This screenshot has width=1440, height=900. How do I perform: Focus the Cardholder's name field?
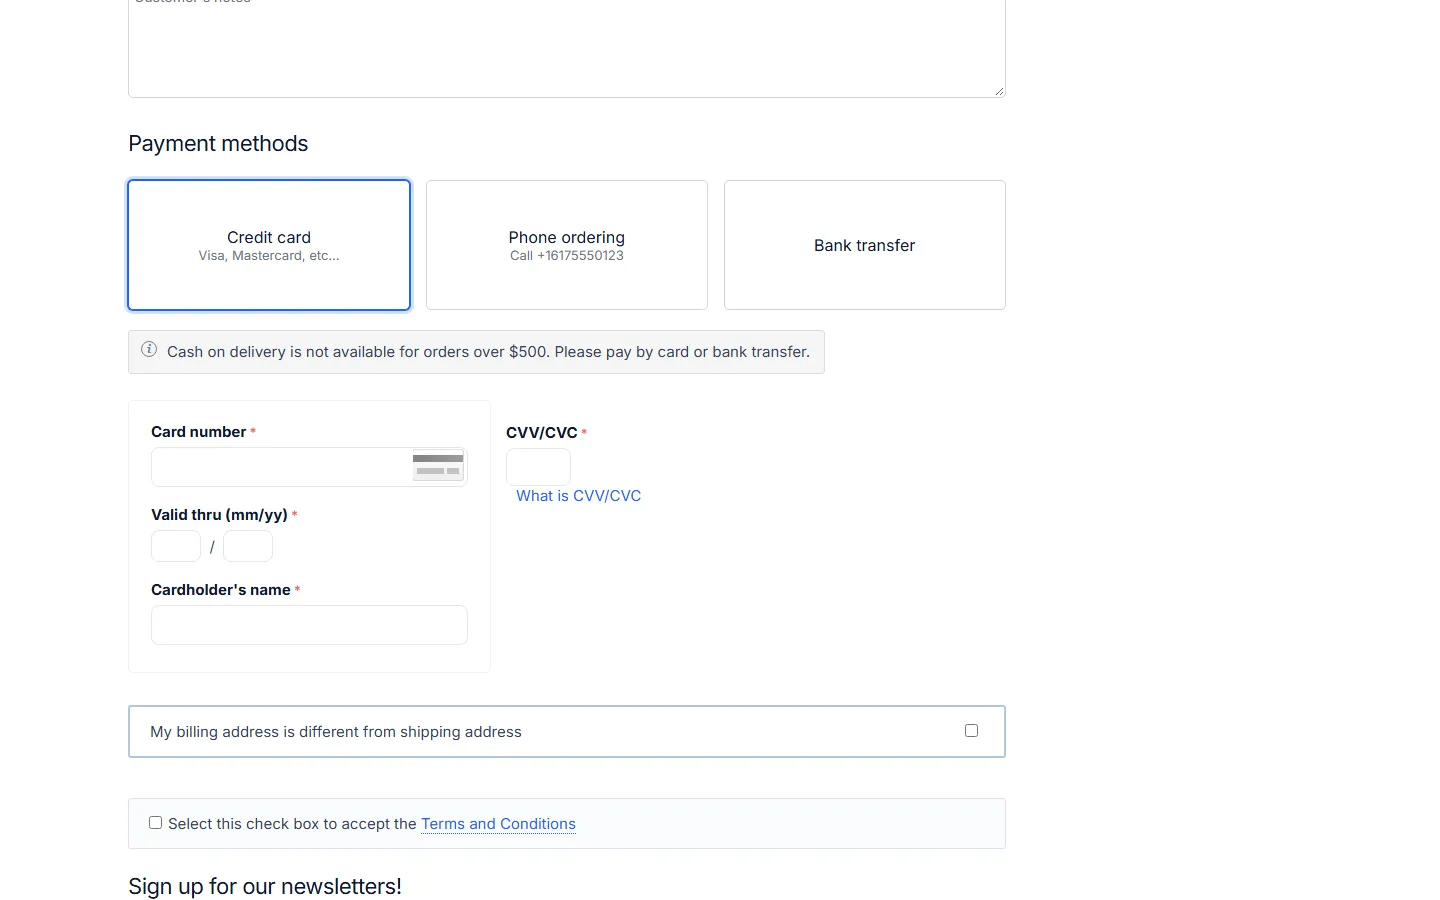(309, 625)
